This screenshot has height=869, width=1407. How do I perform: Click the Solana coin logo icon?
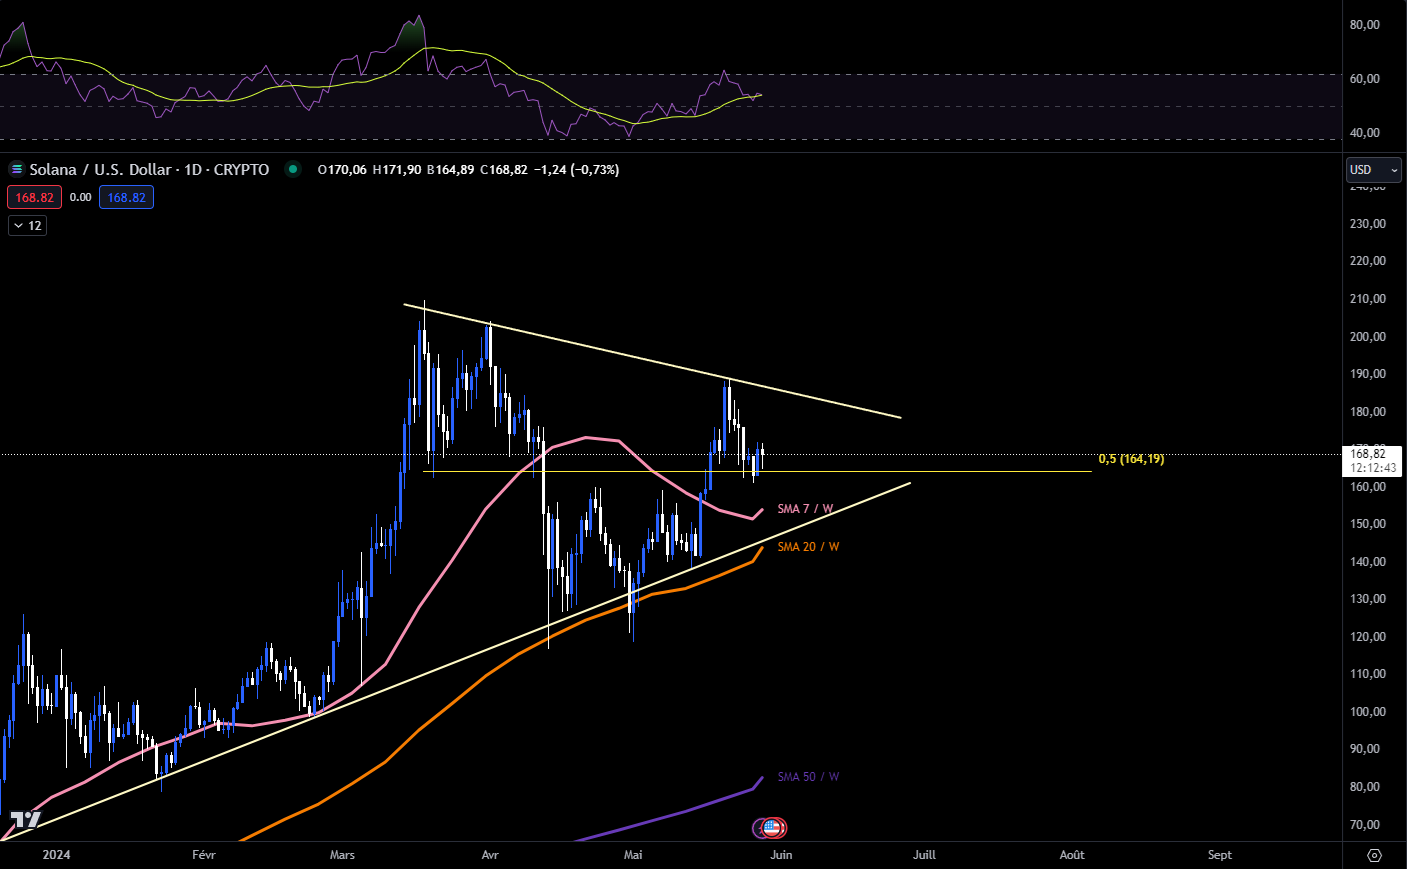click(x=16, y=169)
